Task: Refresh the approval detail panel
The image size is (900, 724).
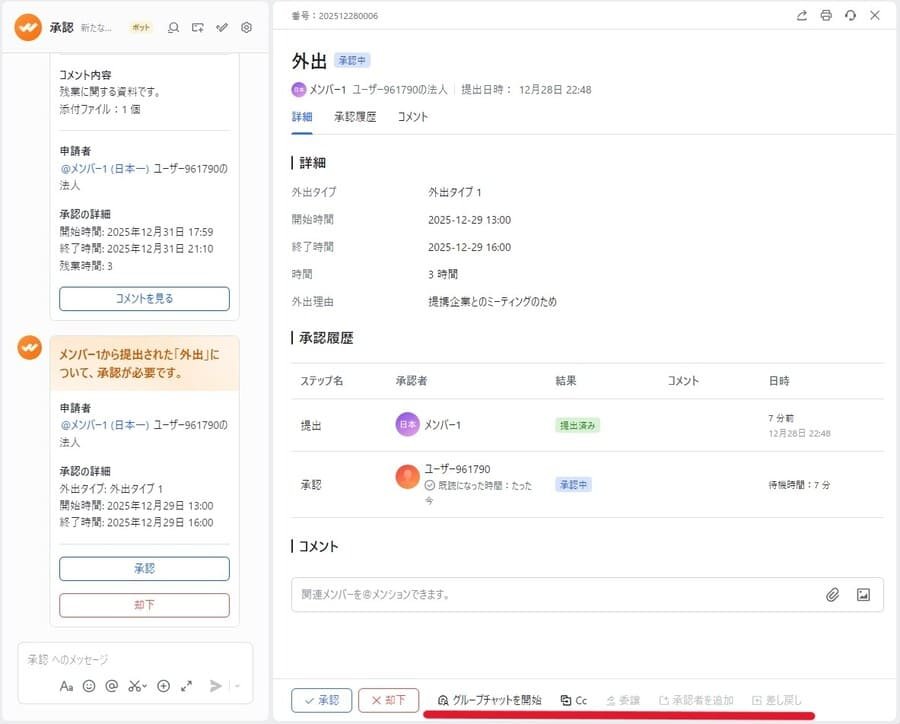Action: coord(851,16)
